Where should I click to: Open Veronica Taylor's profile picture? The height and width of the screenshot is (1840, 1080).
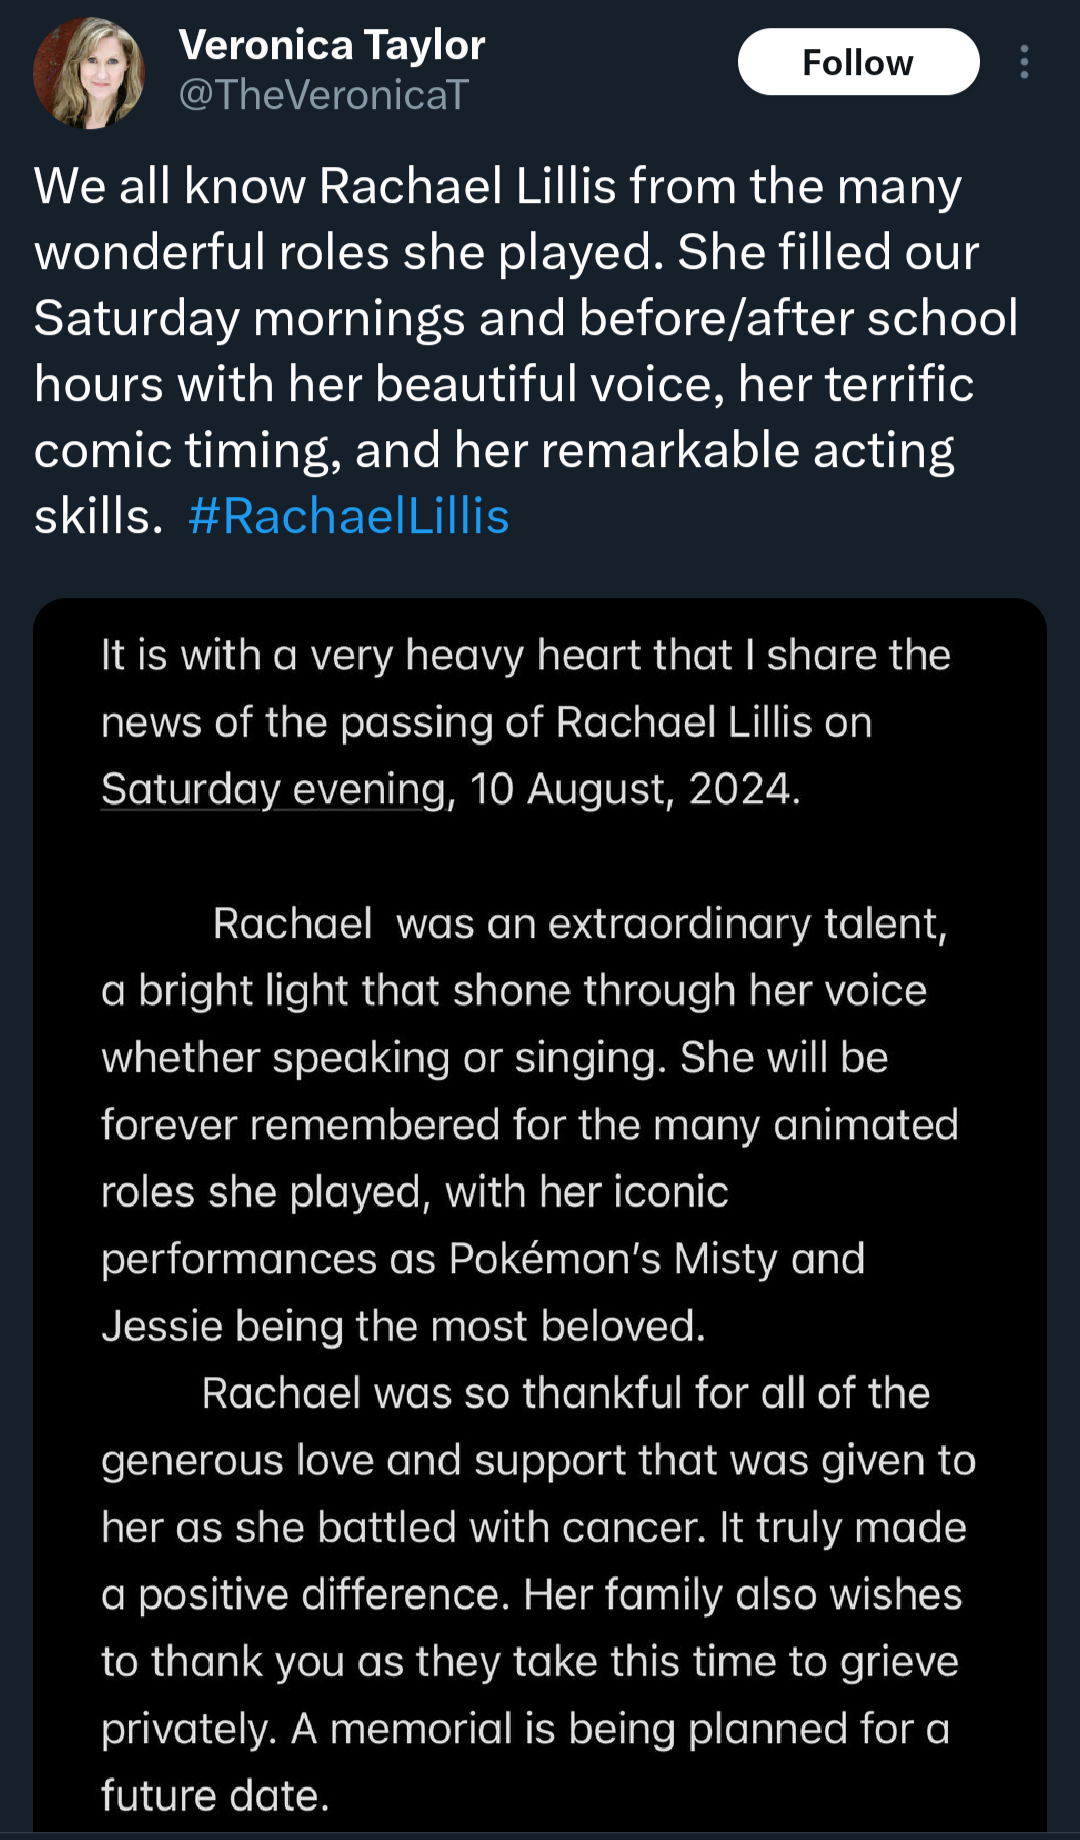pos(89,72)
